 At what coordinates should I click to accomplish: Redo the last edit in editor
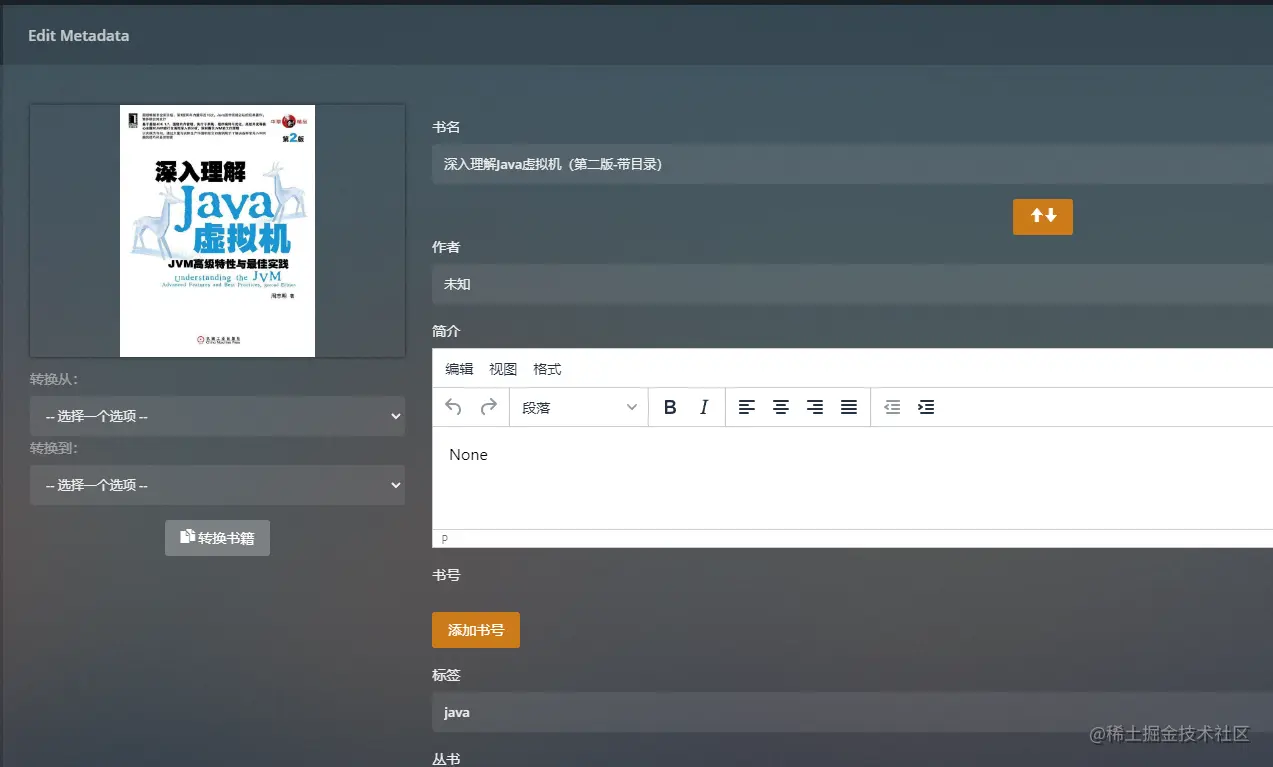[489, 407]
